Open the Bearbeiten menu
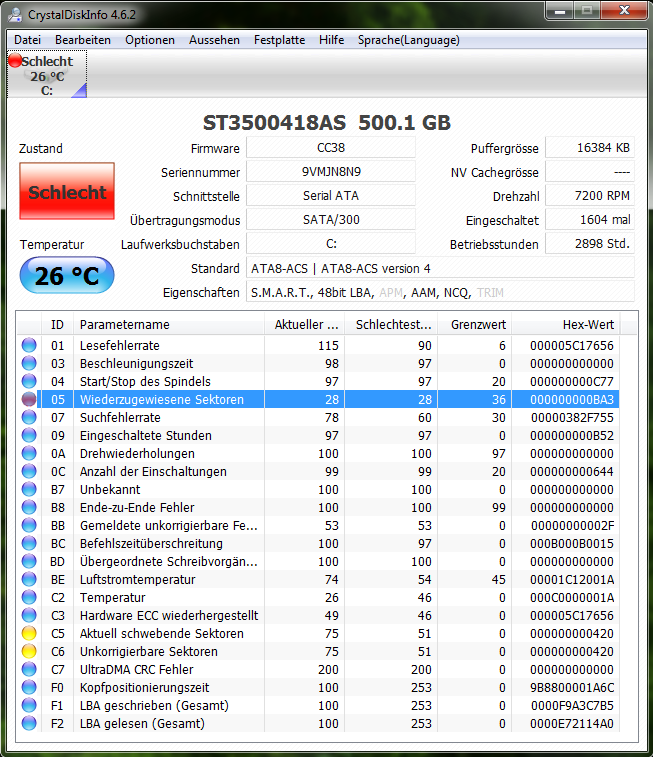 coord(83,40)
